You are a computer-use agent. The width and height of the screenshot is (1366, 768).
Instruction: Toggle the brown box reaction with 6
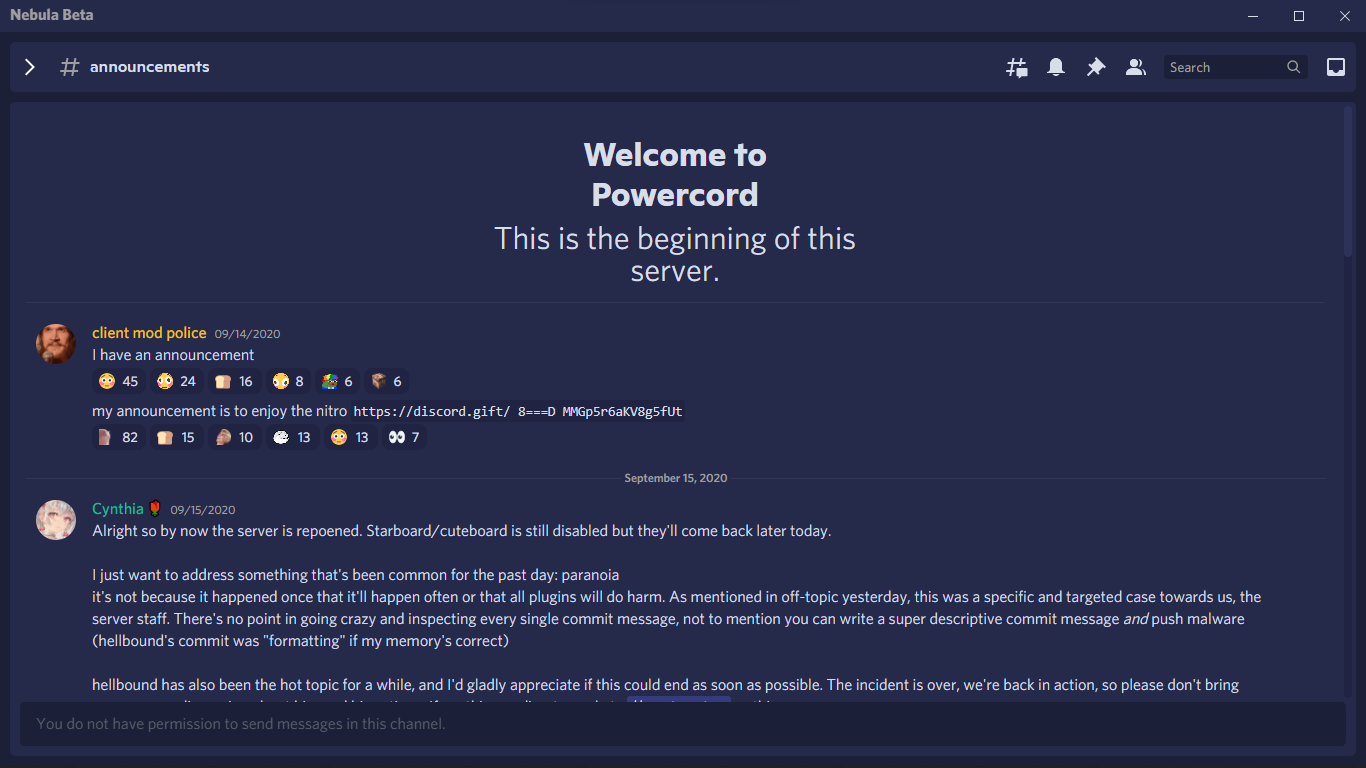tap(386, 381)
